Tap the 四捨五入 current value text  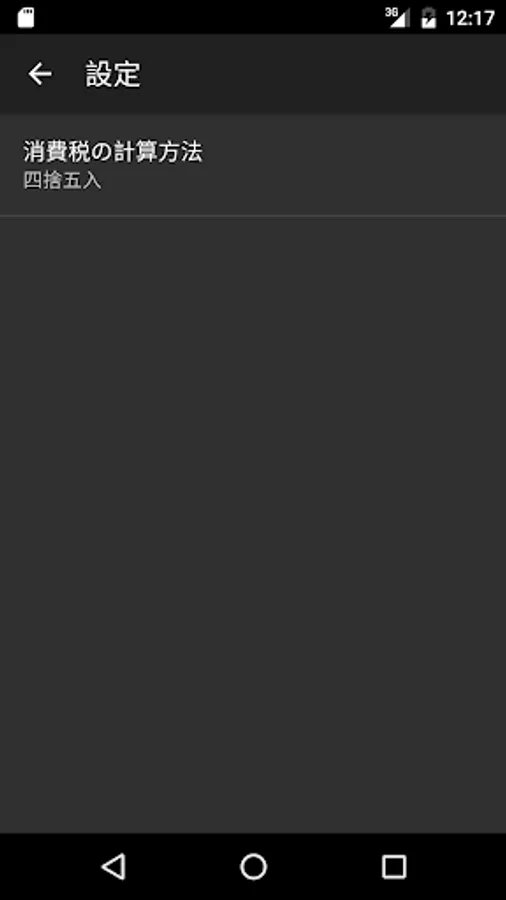click(63, 181)
